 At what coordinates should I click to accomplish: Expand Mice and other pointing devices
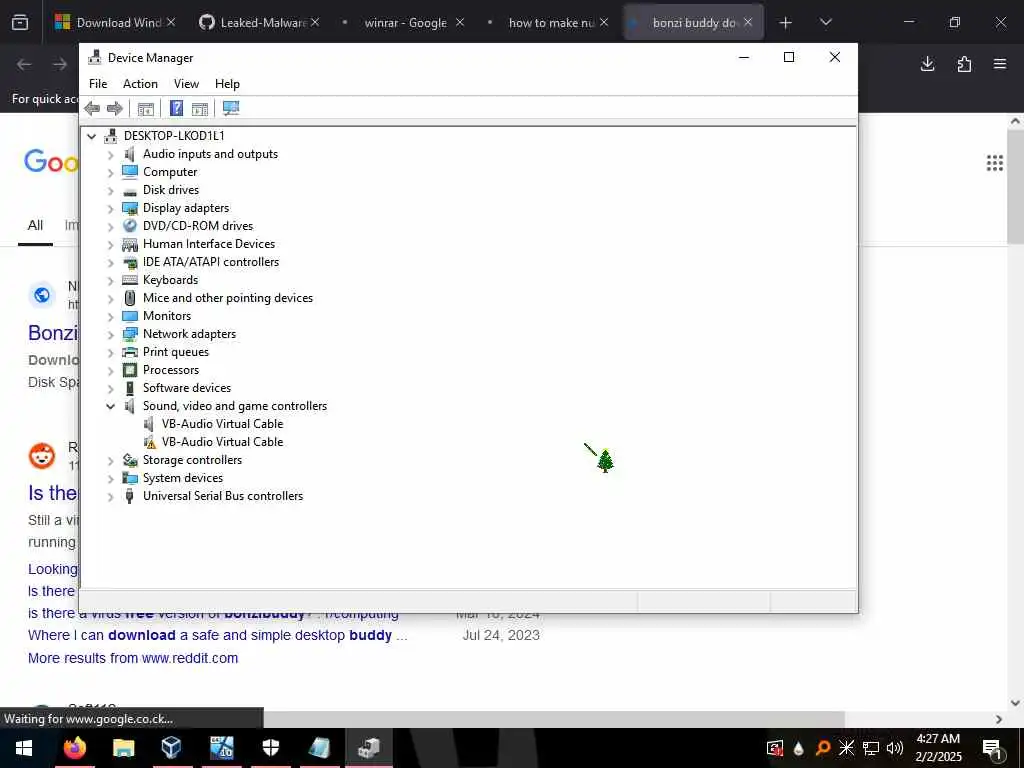click(110, 299)
